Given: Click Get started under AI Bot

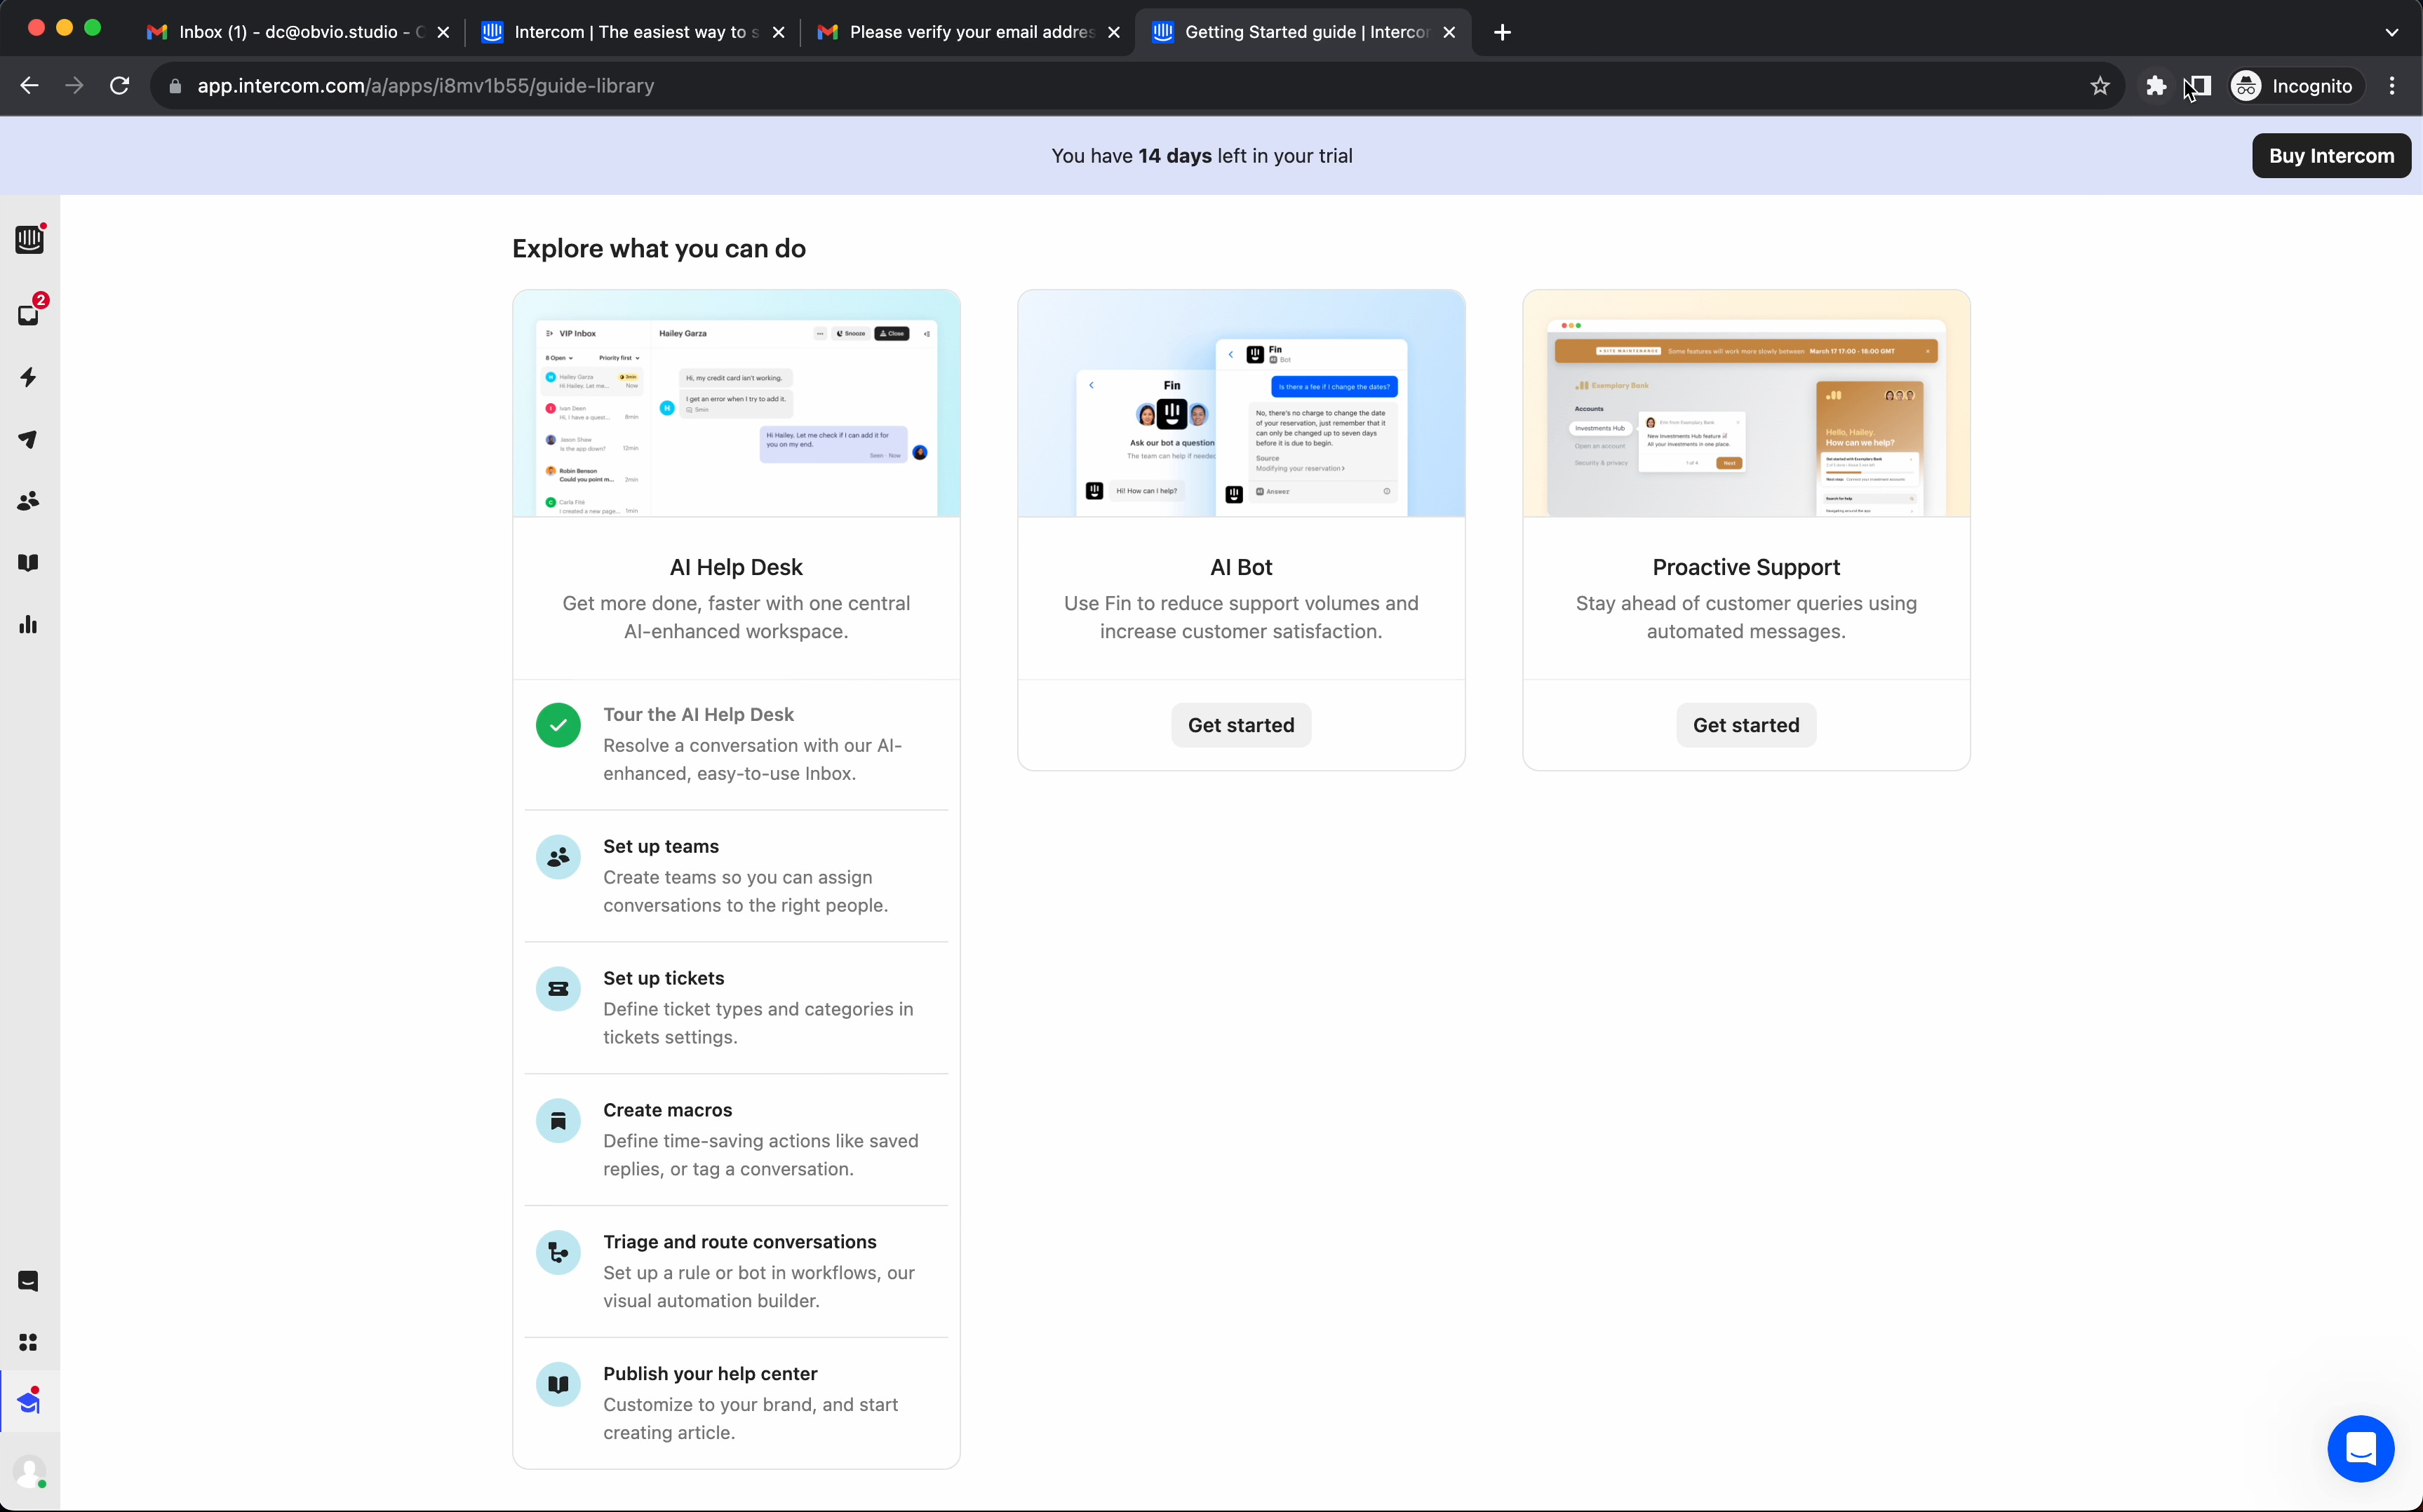Looking at the screenshot, I should (1240, 725).
